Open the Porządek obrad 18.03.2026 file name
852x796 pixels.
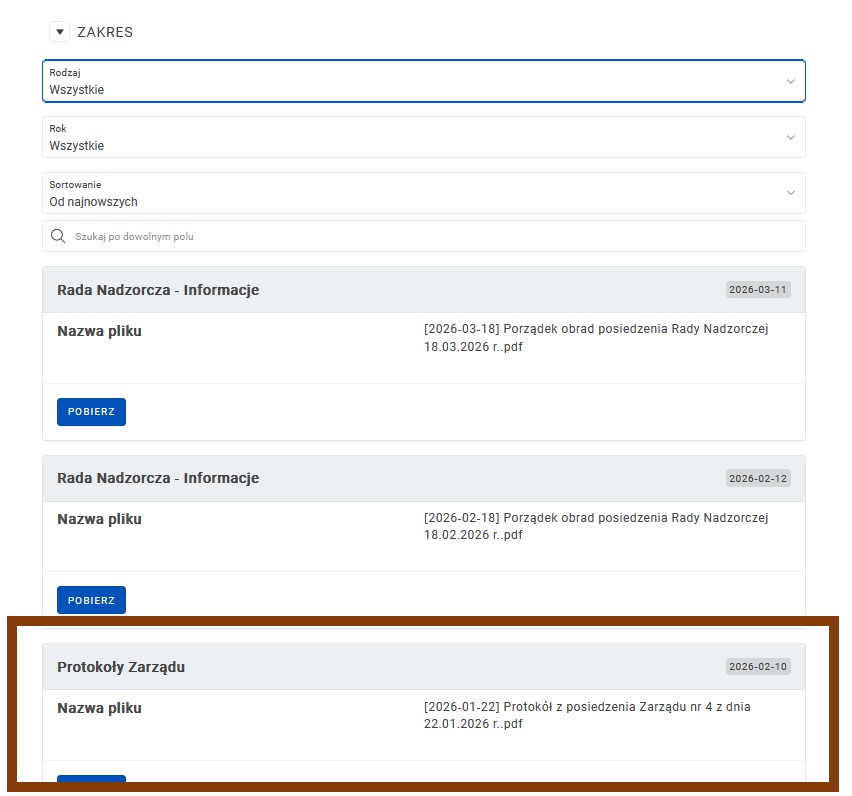coord(595,338)
